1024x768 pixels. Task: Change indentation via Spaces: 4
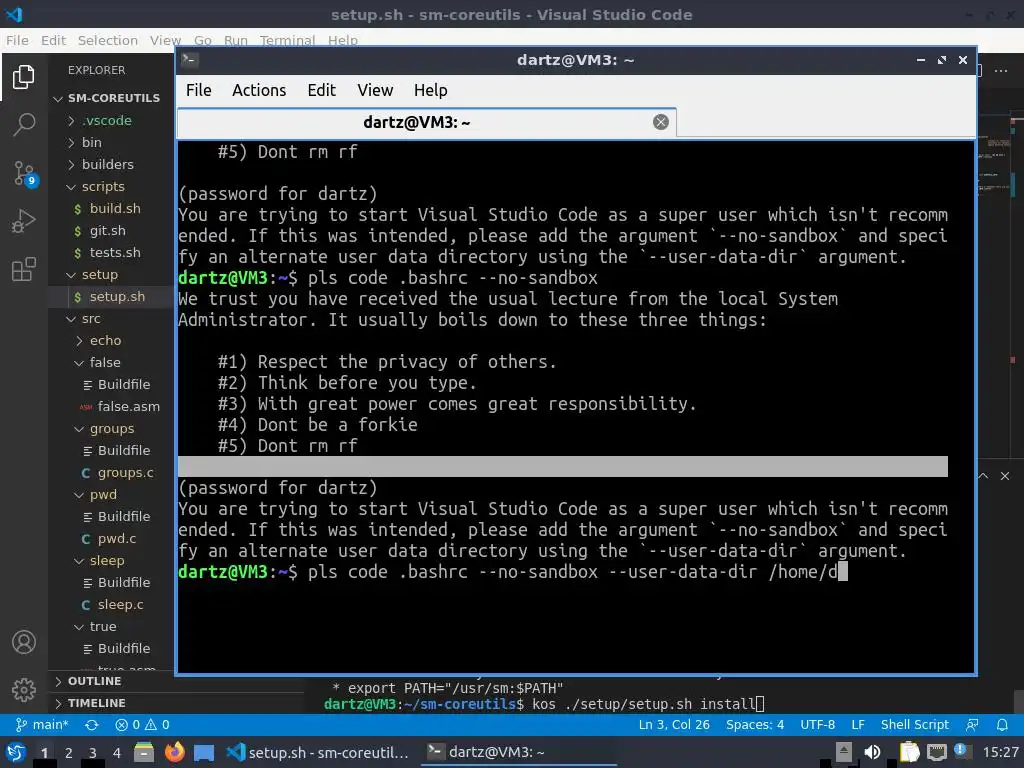(x=755, y=724)
